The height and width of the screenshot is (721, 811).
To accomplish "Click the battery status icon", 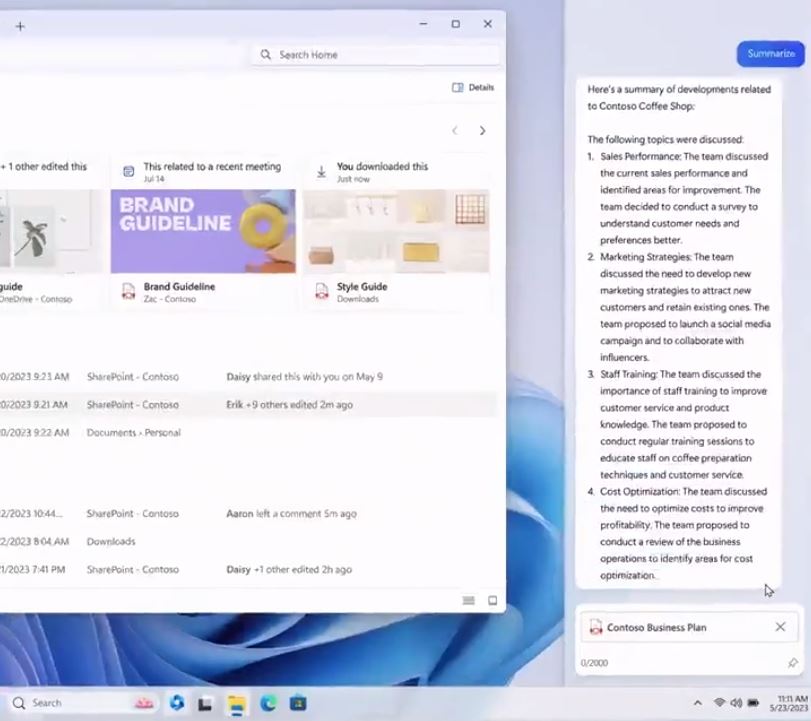I will pos(754,702).
